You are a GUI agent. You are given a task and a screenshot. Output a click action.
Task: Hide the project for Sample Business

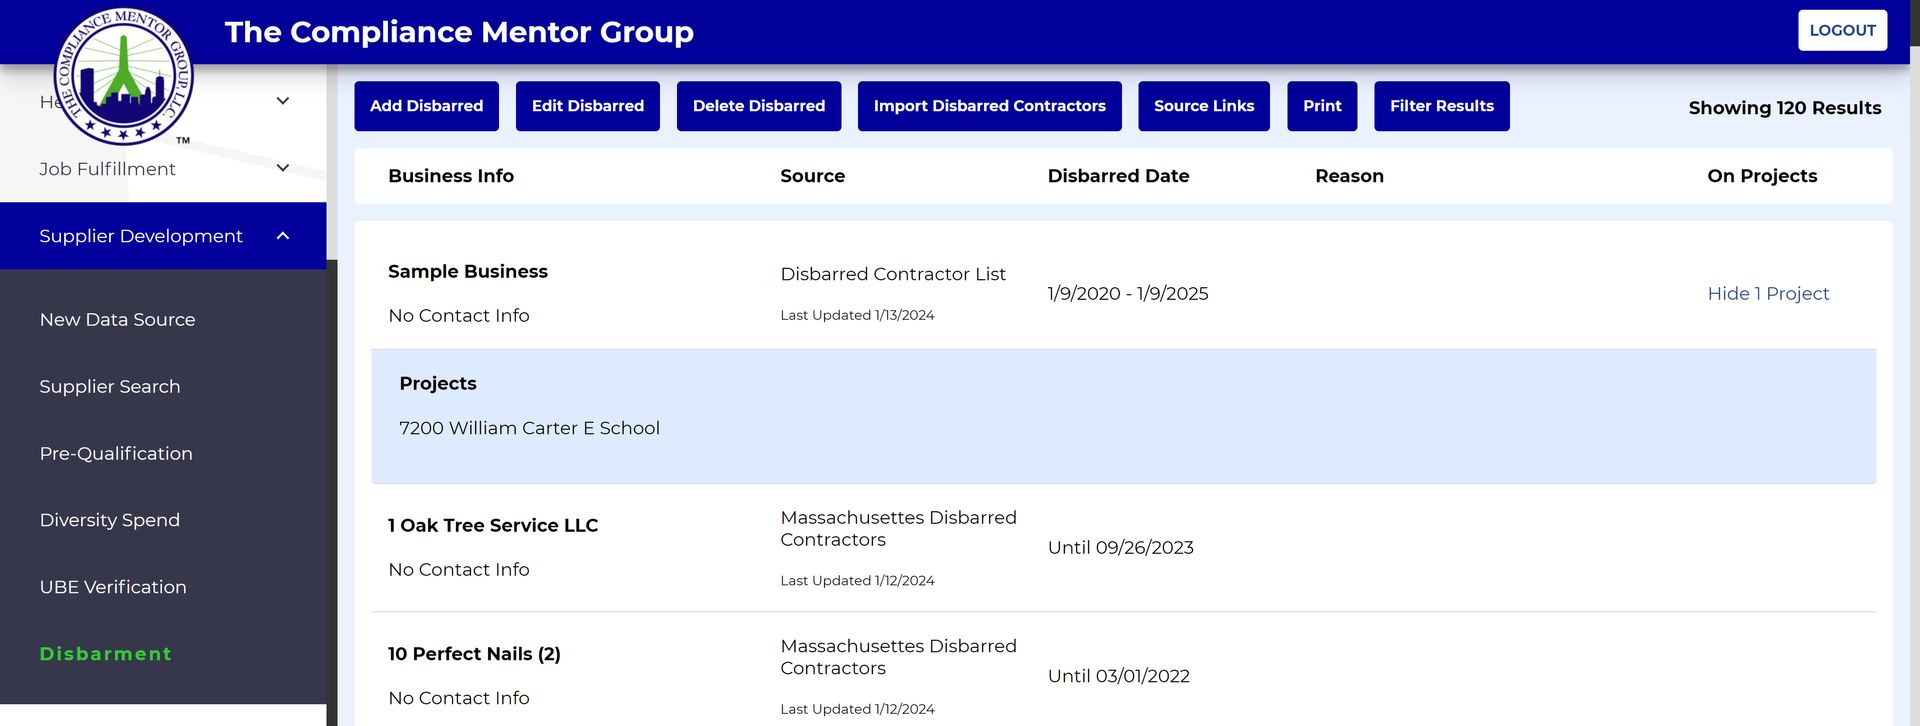tap(1767, 294)
